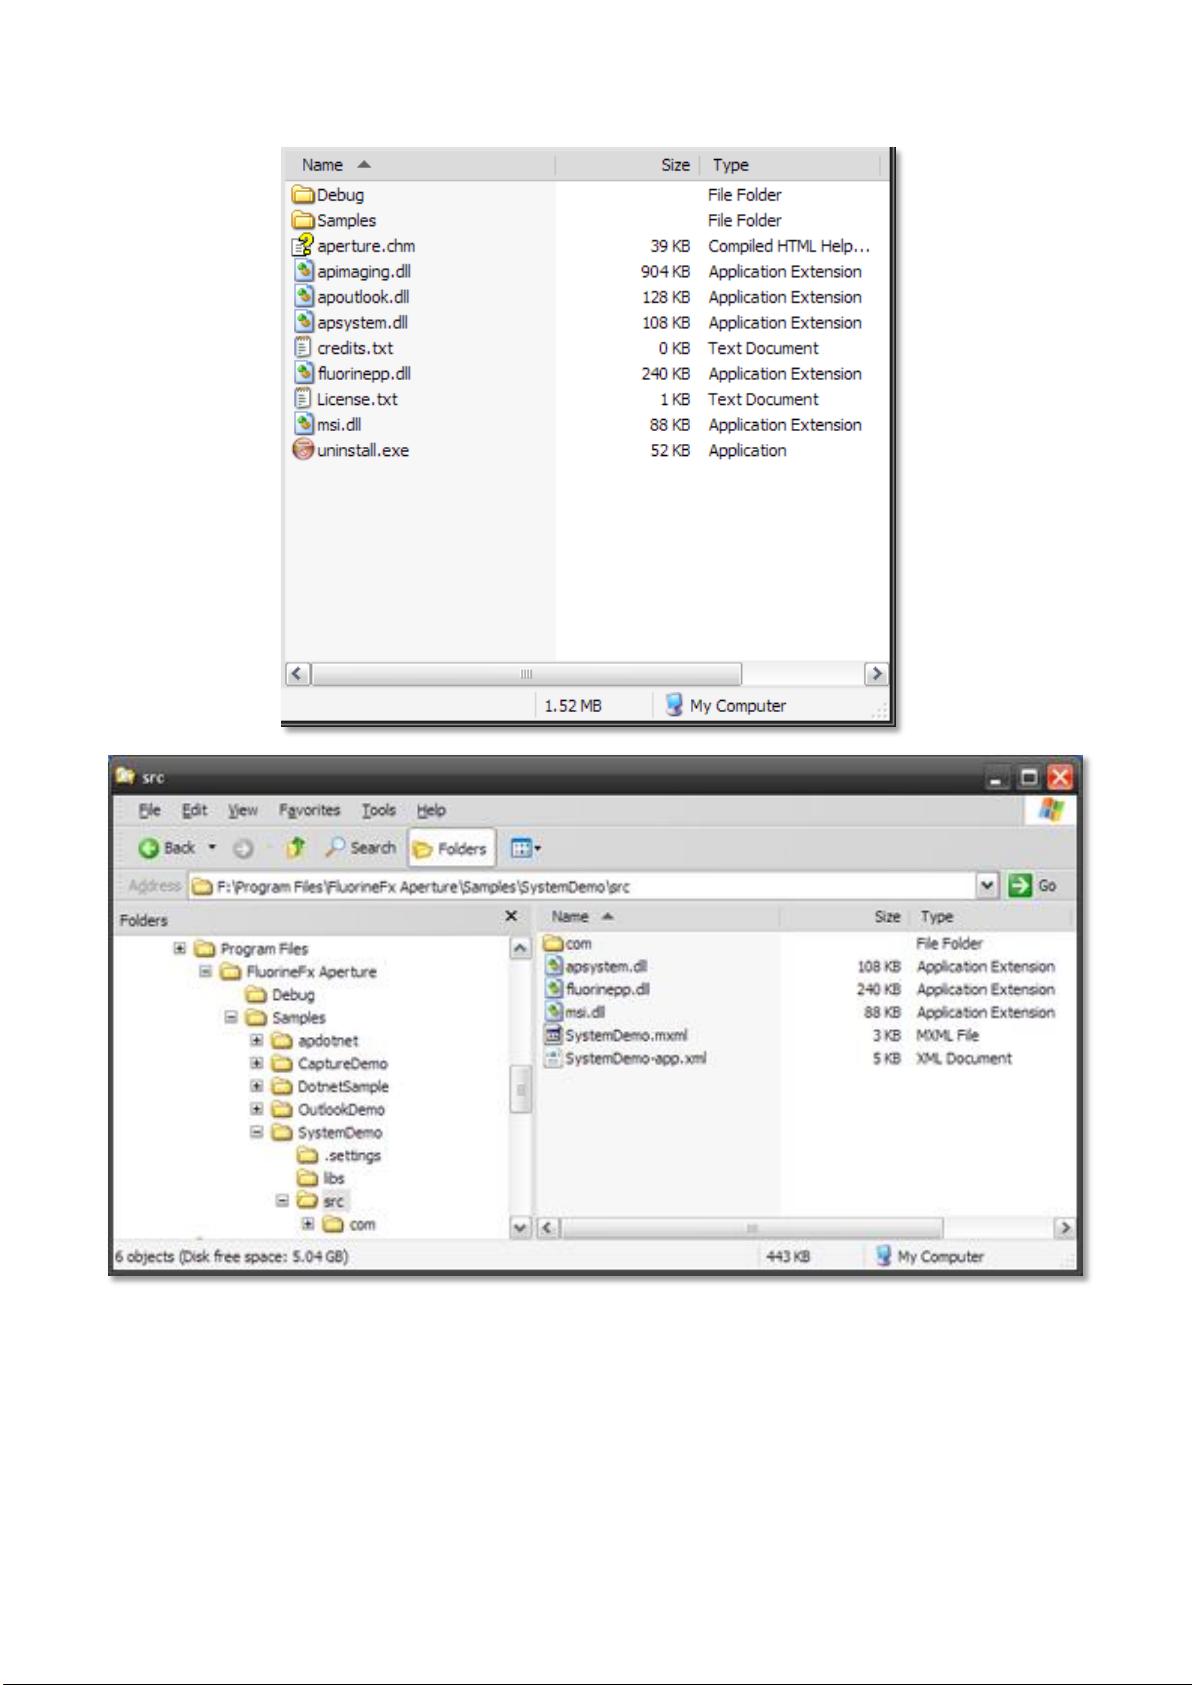Open the Address bar dropdown arrow

988,885
